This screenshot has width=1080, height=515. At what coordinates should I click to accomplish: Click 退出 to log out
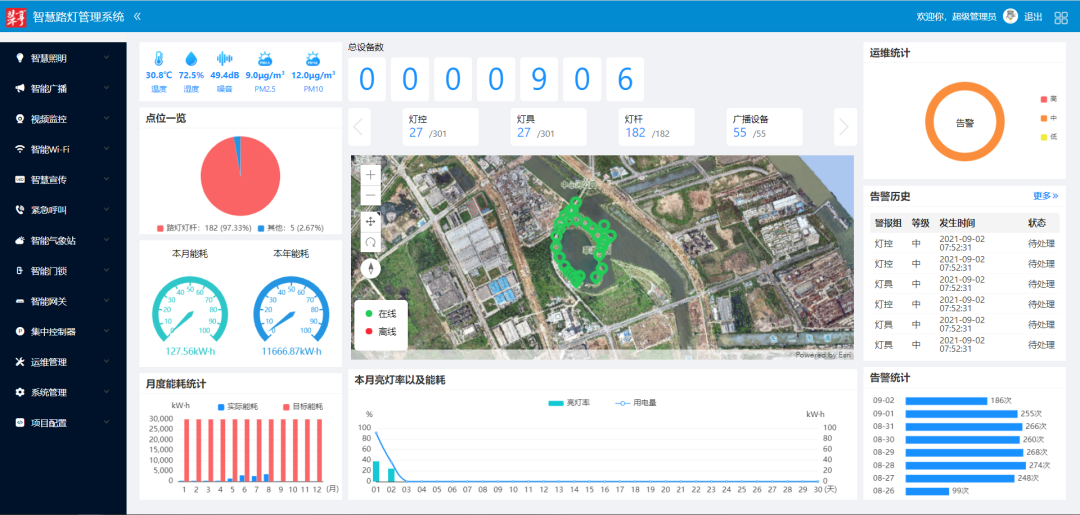[1033, 17]
